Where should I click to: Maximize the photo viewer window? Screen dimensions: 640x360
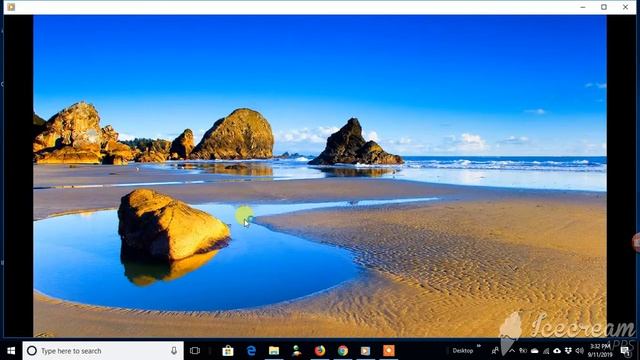point(604,7)
